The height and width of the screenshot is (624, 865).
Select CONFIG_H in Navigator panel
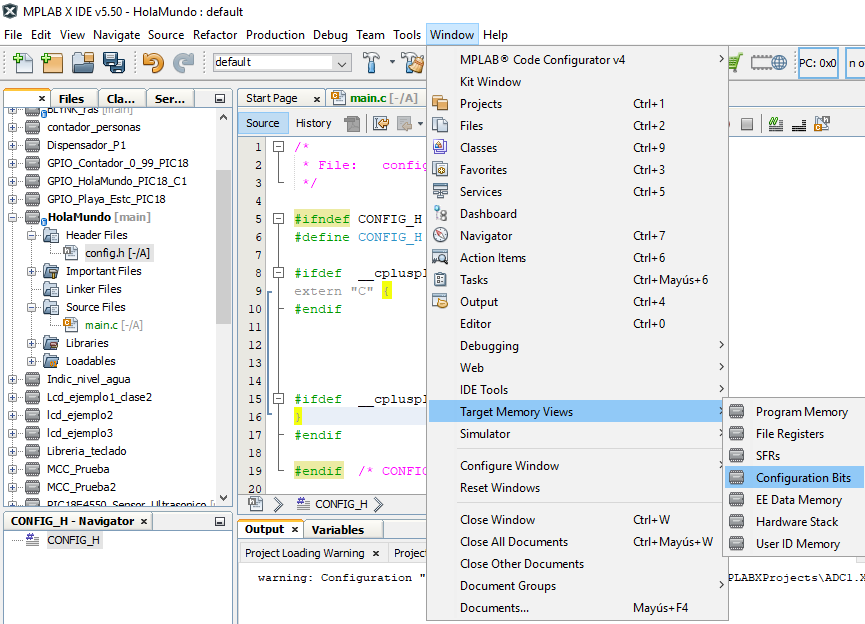(x=73, y=540)
